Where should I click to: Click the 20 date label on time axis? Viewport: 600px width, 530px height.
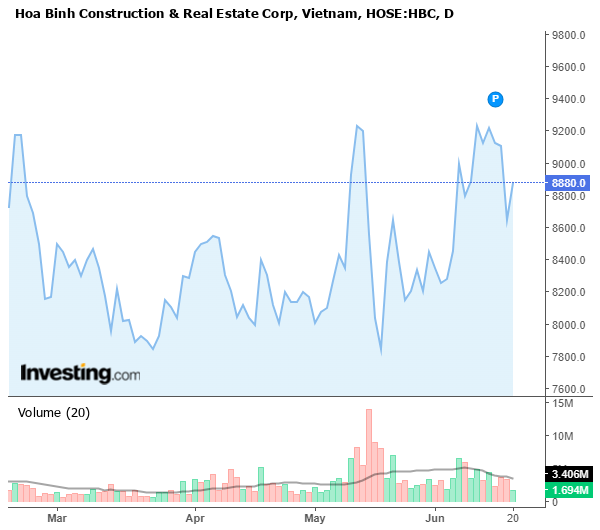pos(512,519)
